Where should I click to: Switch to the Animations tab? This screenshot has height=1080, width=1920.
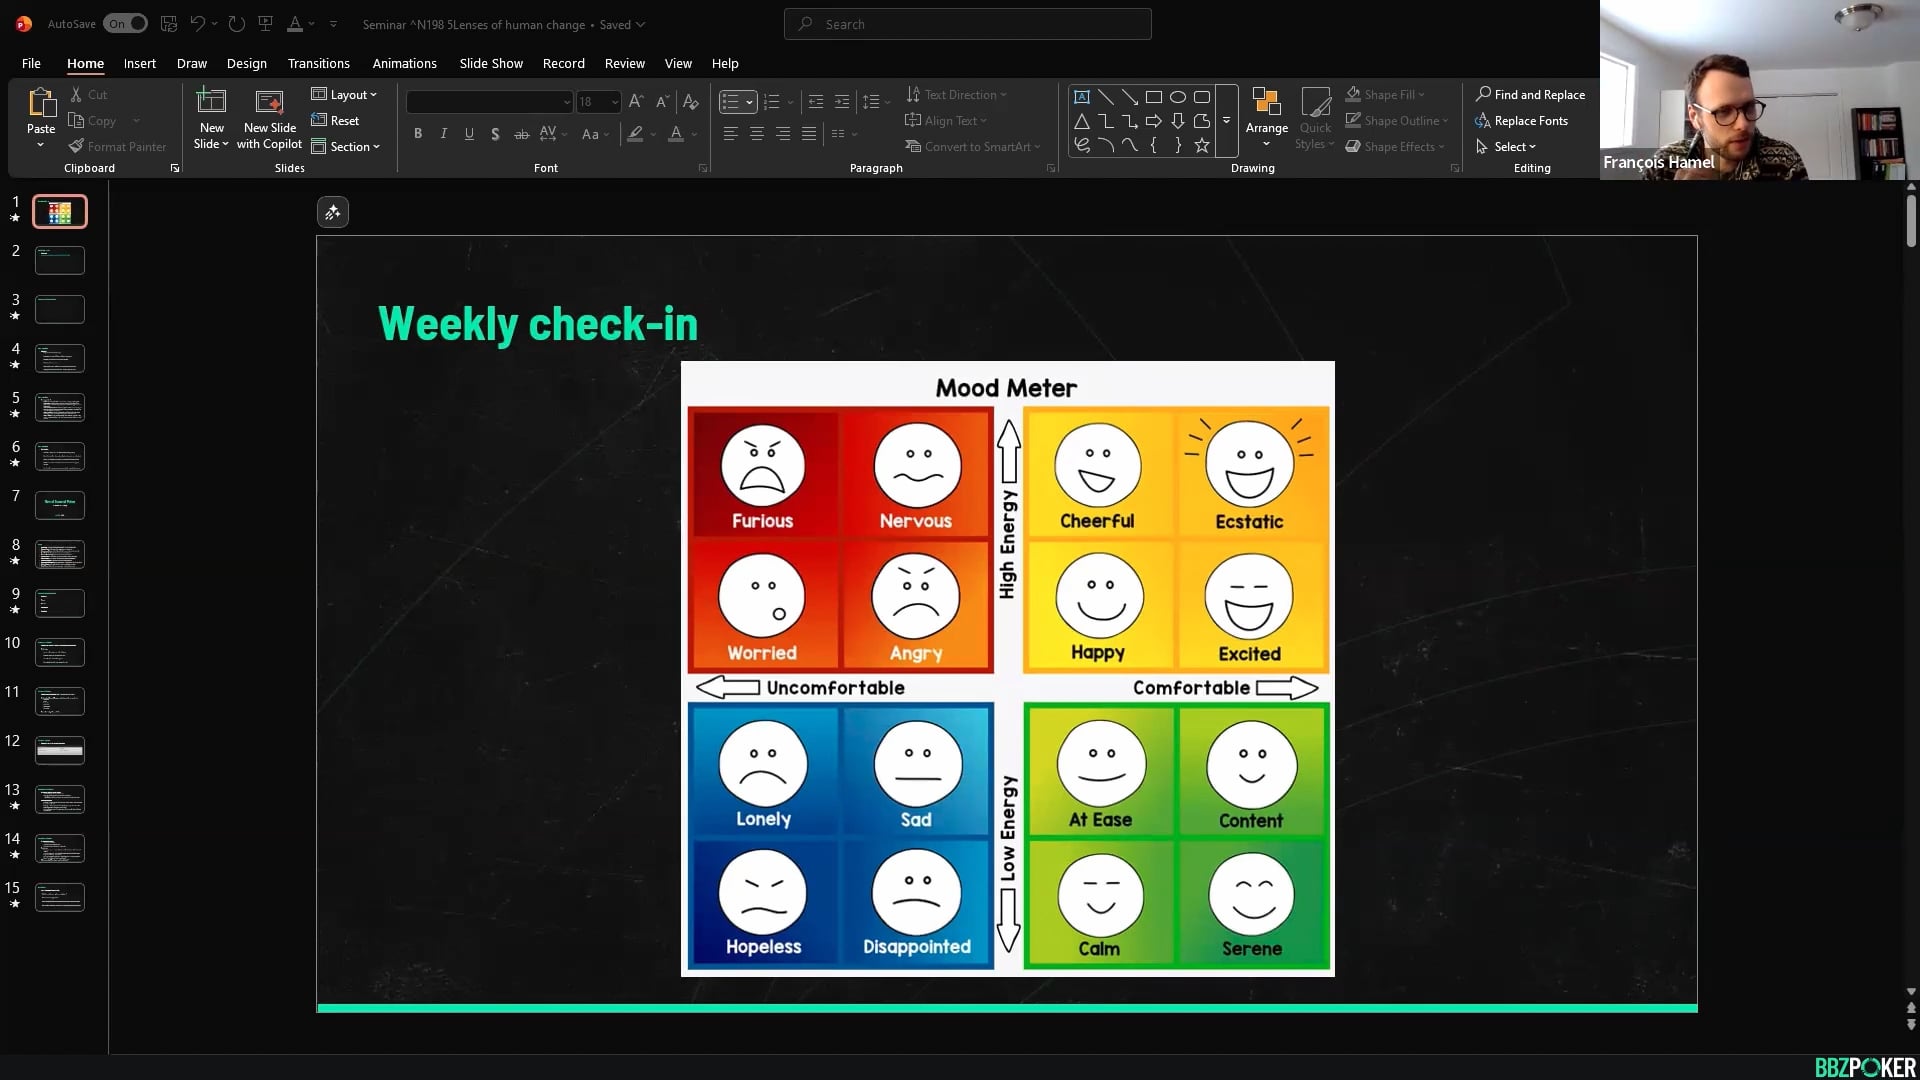[404, 63]
